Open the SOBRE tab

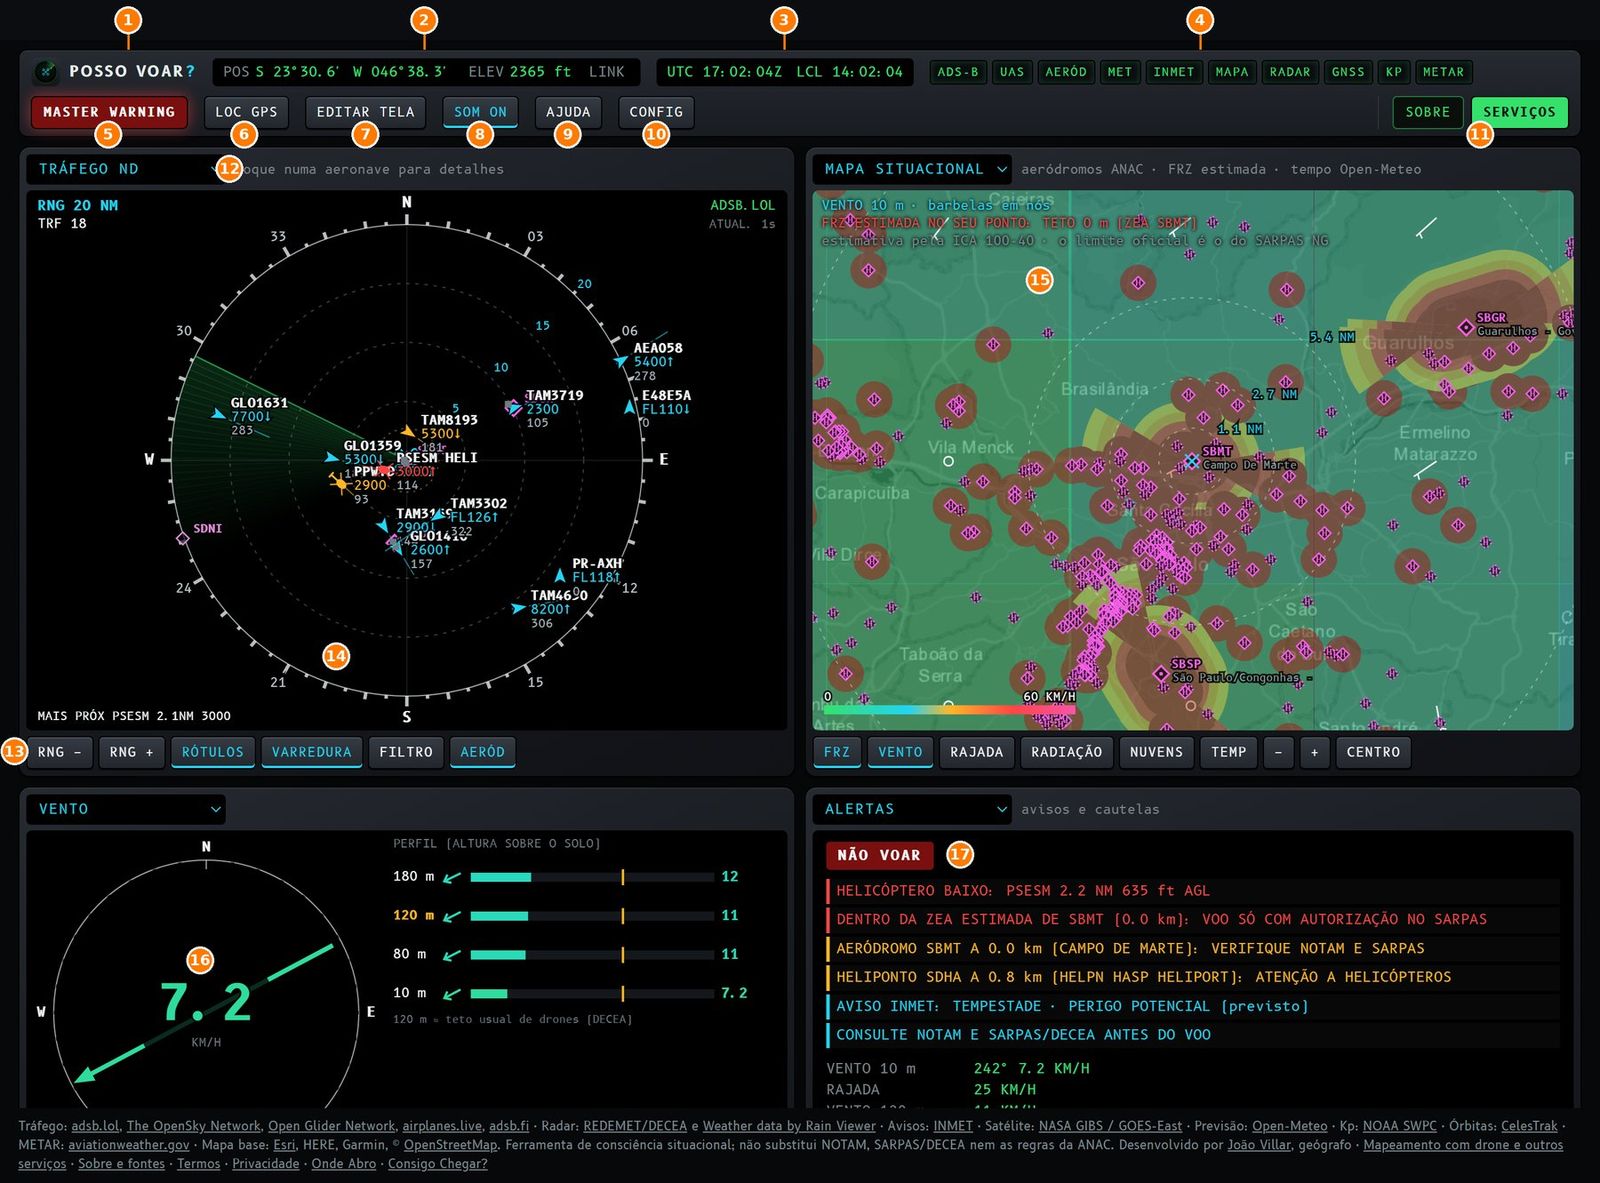point(1427,112)
